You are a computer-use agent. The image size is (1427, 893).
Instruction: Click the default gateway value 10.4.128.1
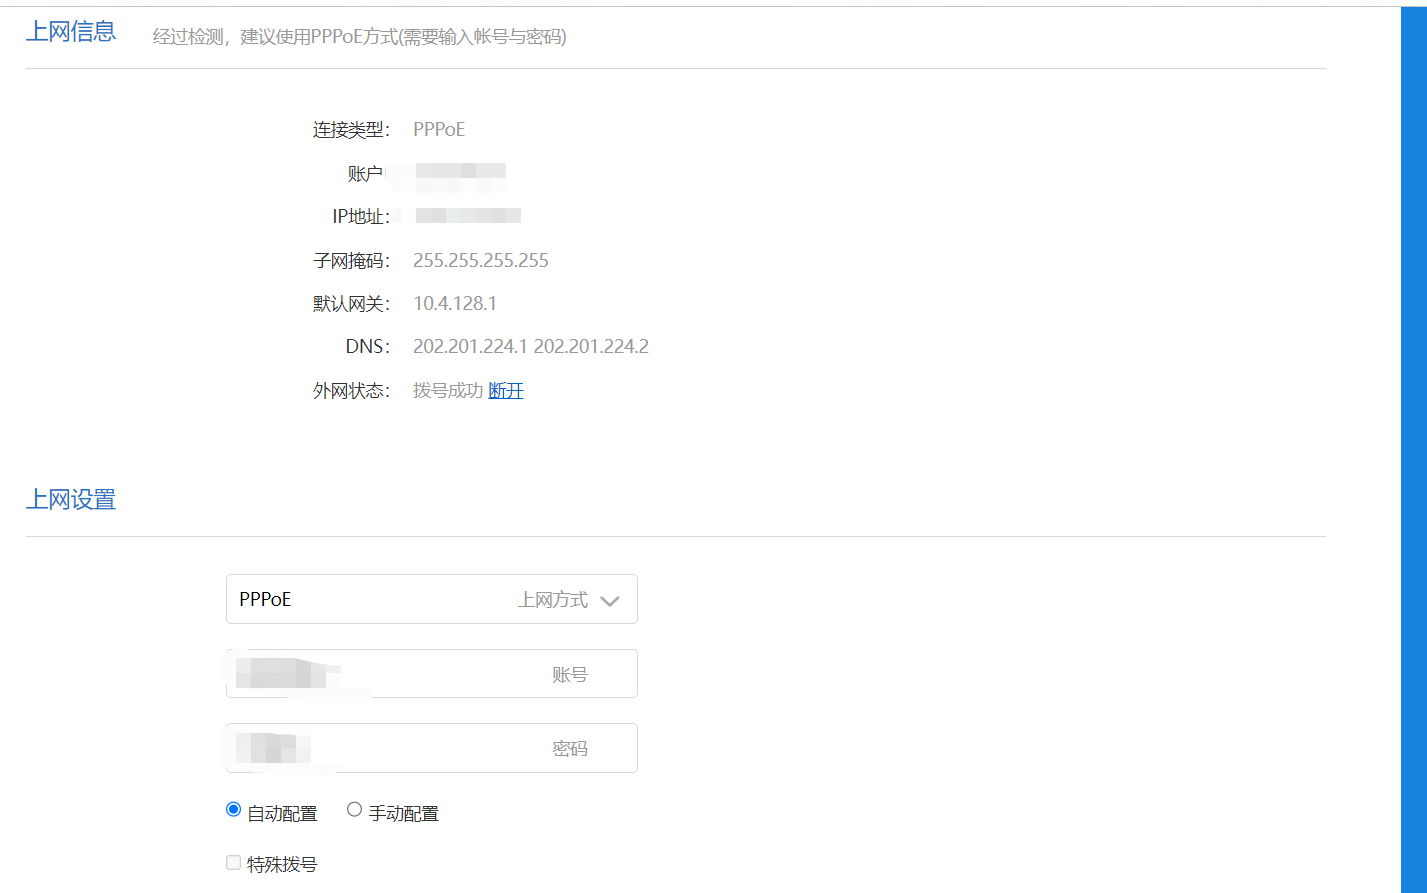454,303
